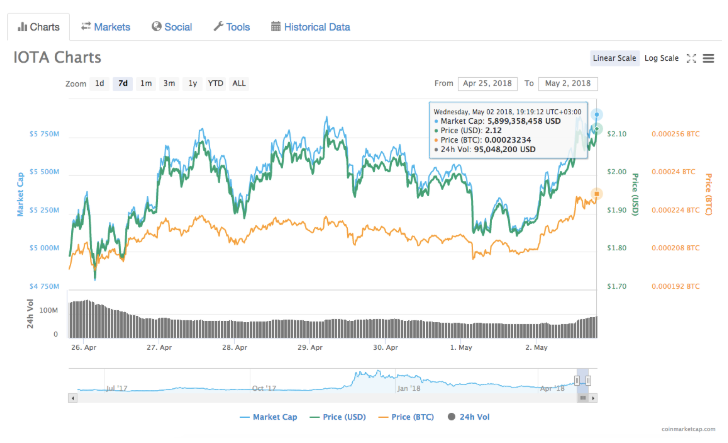Open the Social tab

click(x=172, y=27)
